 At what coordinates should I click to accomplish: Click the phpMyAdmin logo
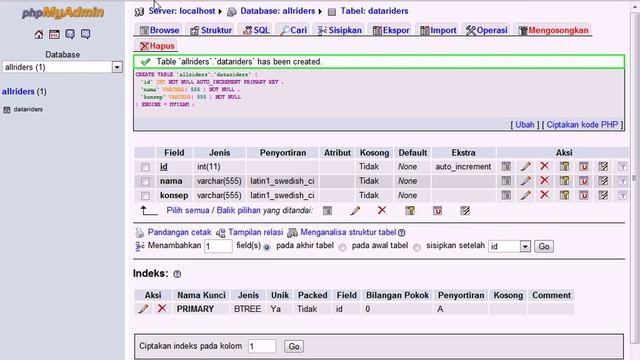(63, 13)
